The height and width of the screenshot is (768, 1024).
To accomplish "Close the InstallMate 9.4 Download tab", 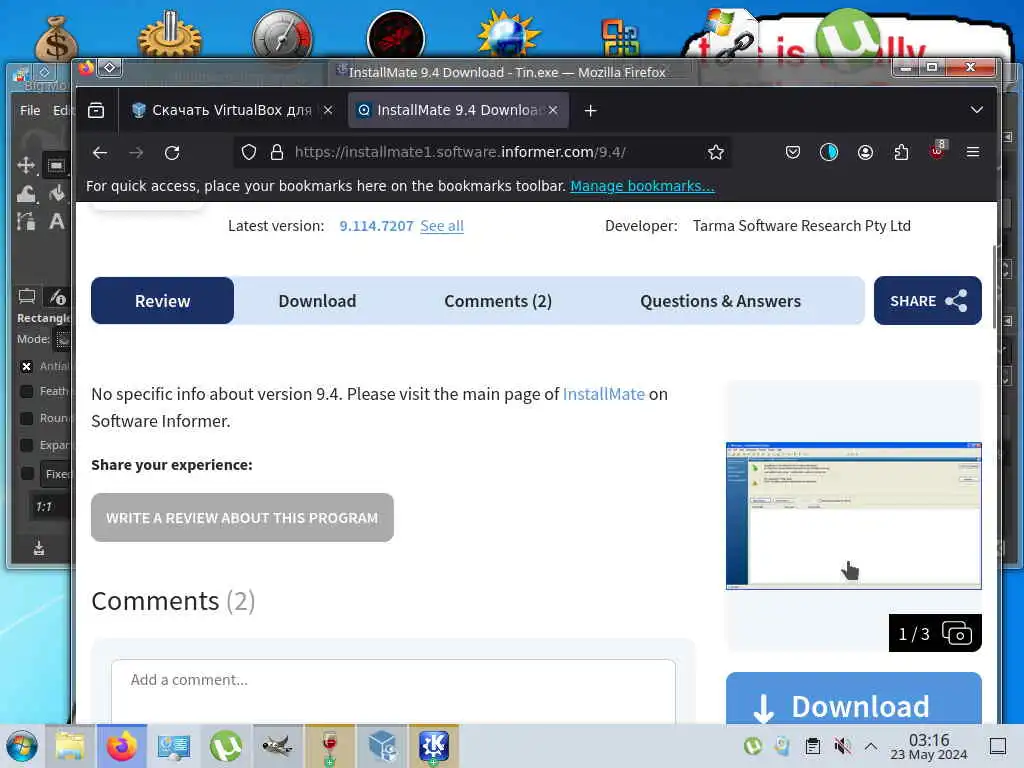I will coord(553,110).
